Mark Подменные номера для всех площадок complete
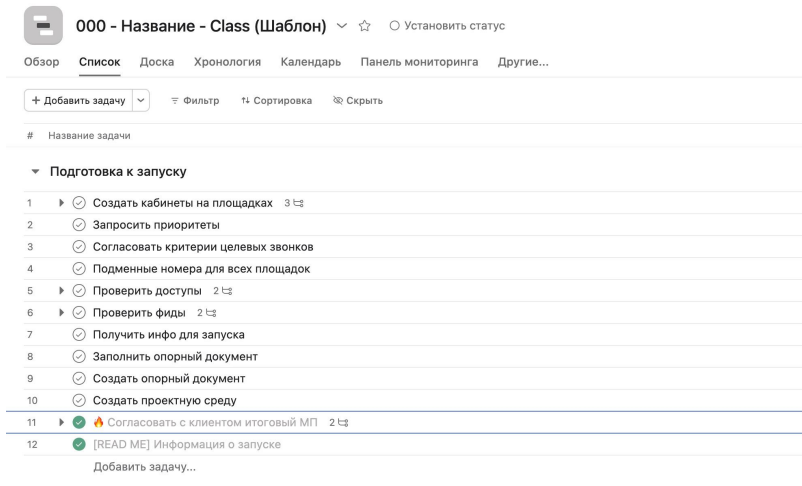Image resolution: width=802 pixels, height=486 pixels. (79, 269)
